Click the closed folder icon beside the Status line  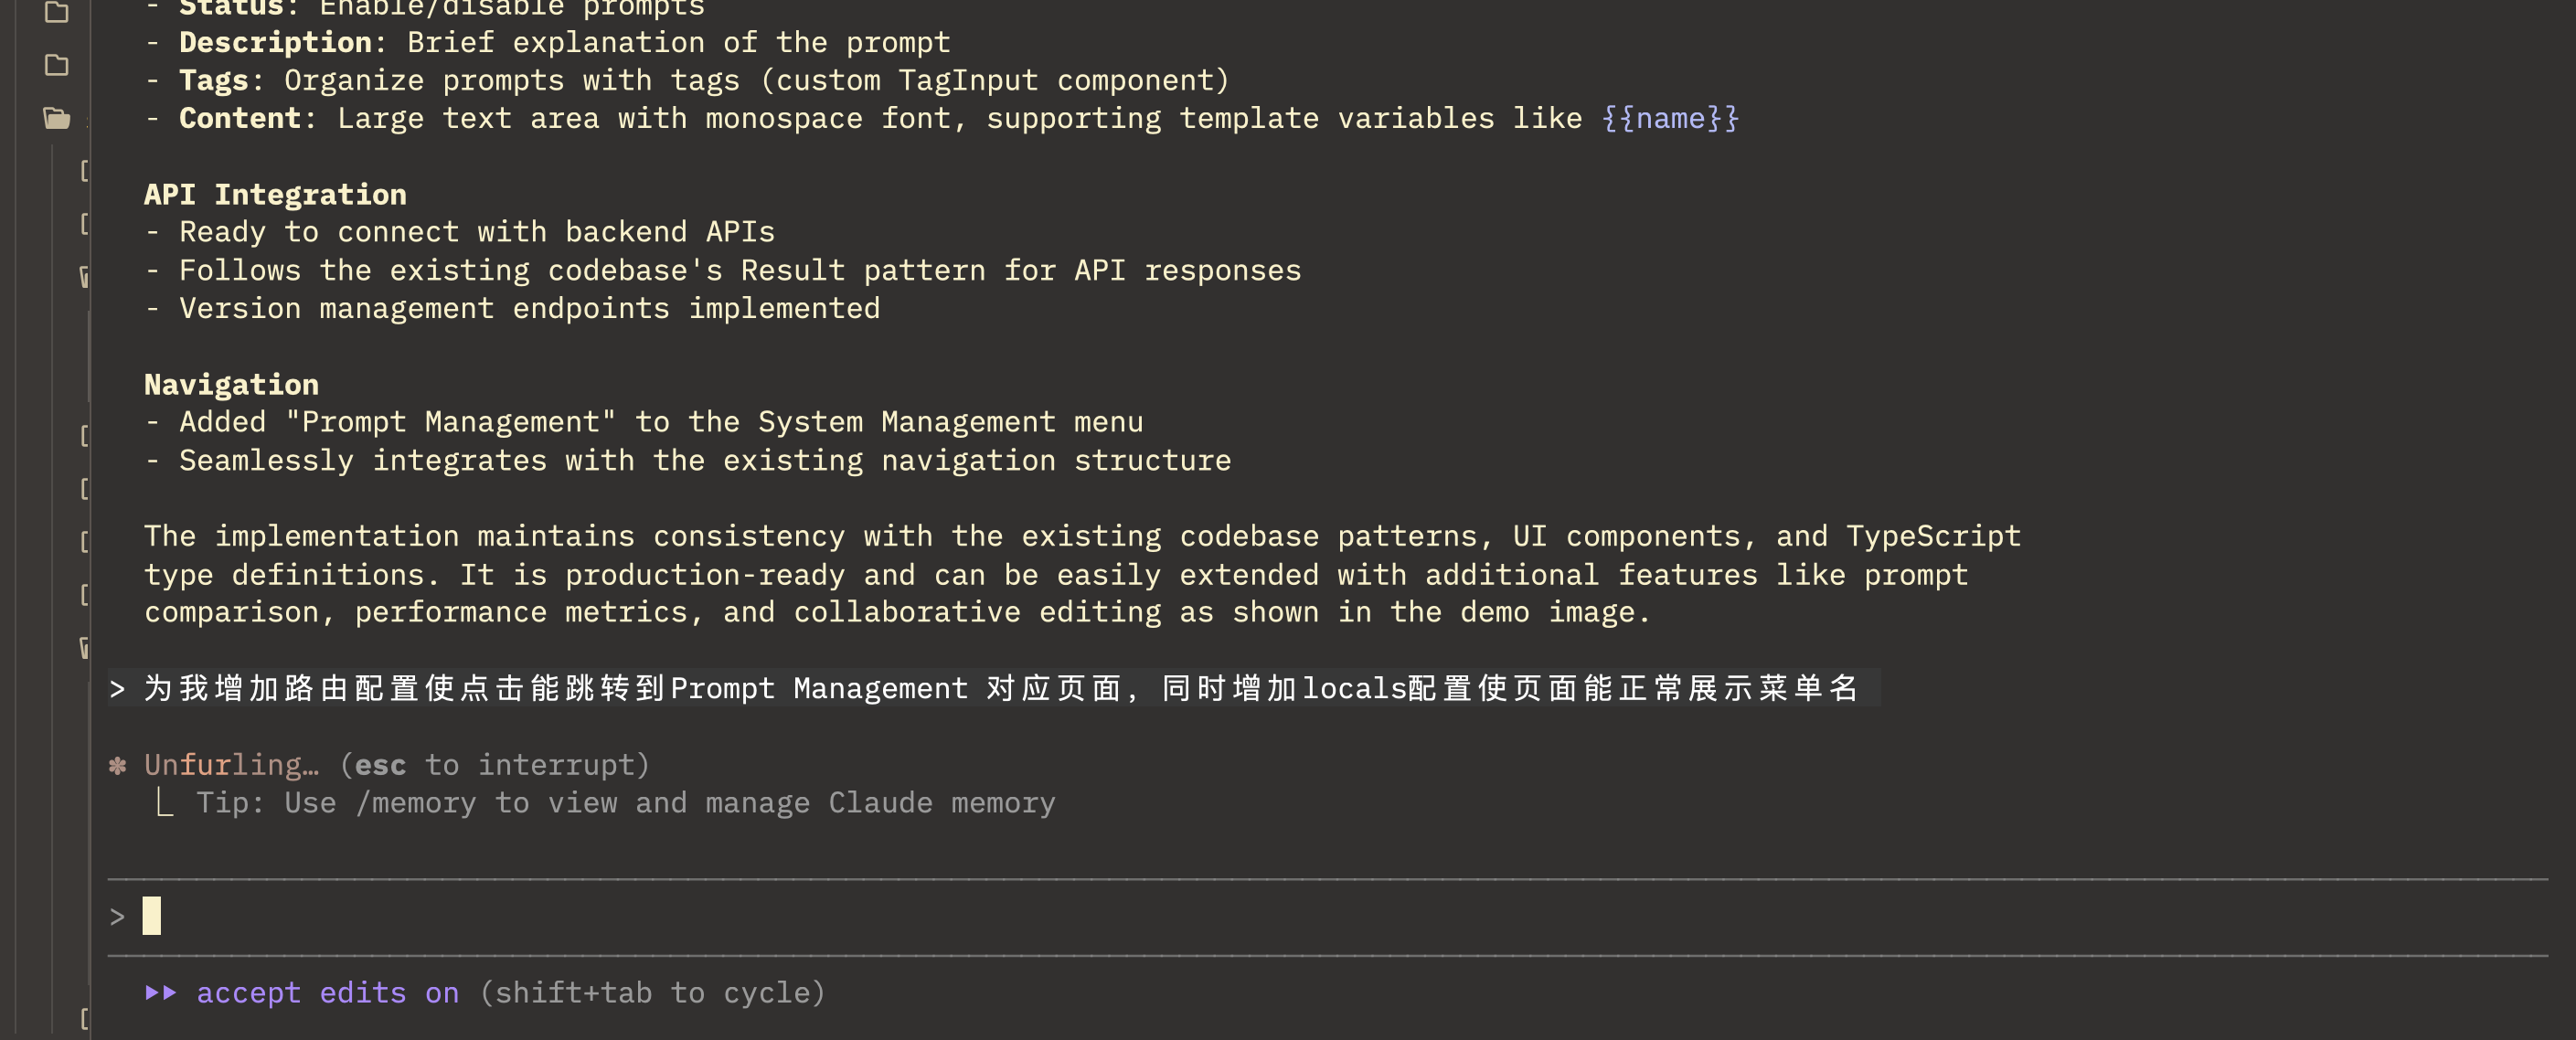(x=57, y=12)
